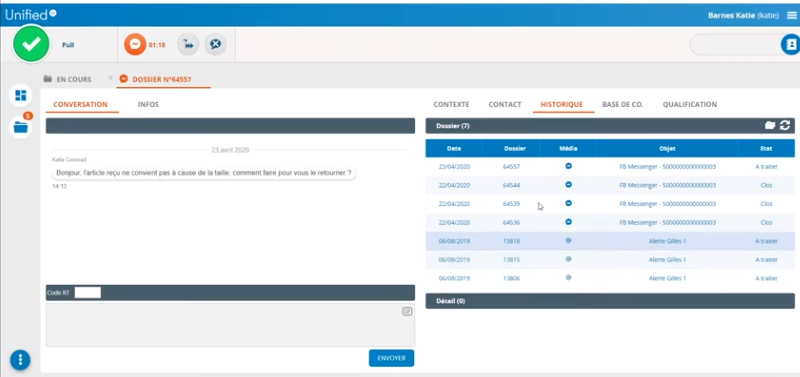
Task: Click the FB Messenger object in 64544 row
Action: 667,185
